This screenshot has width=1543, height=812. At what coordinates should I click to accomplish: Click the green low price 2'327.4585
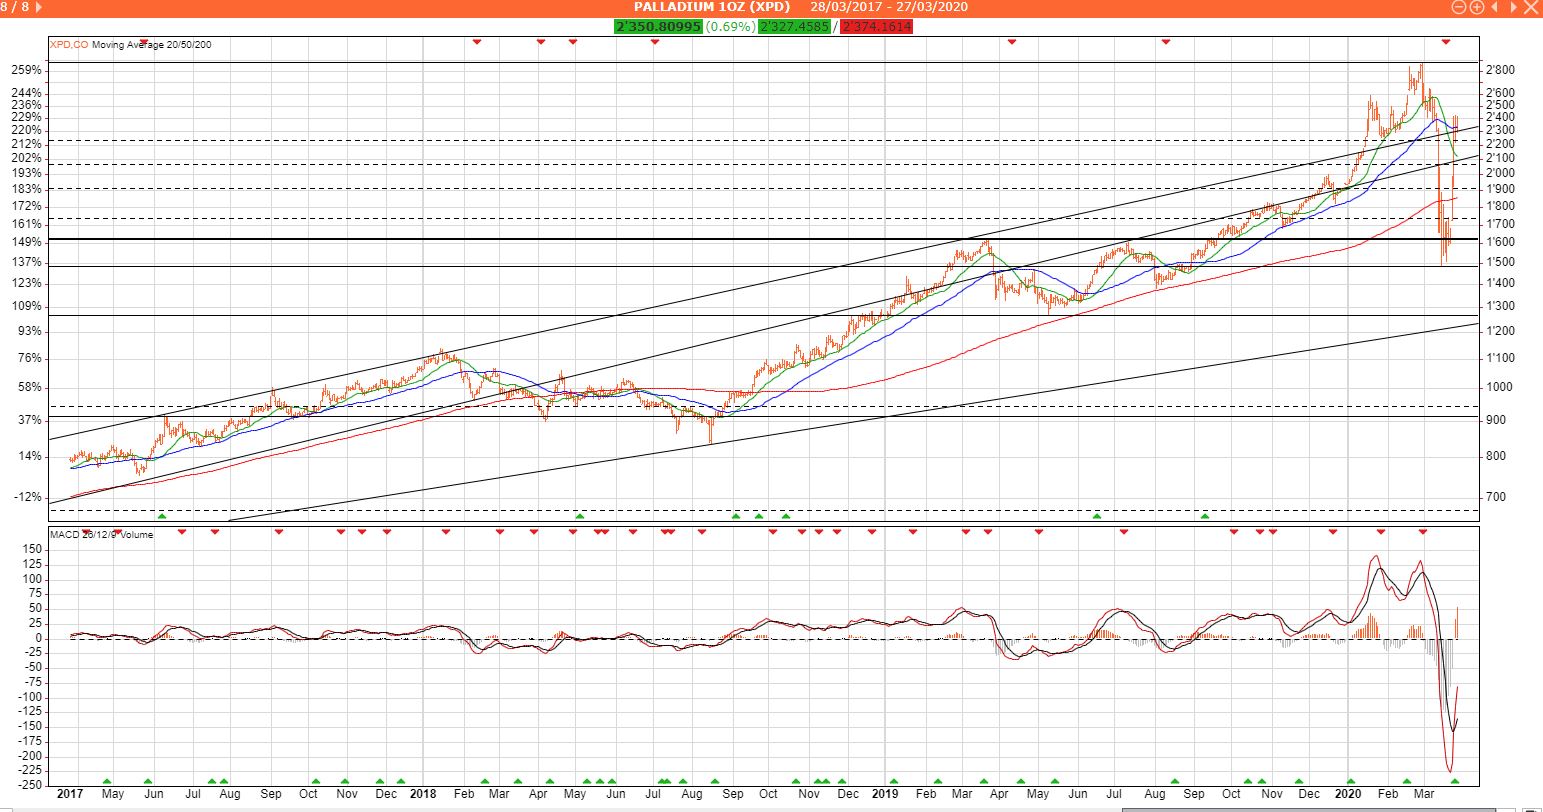(793, 26)
